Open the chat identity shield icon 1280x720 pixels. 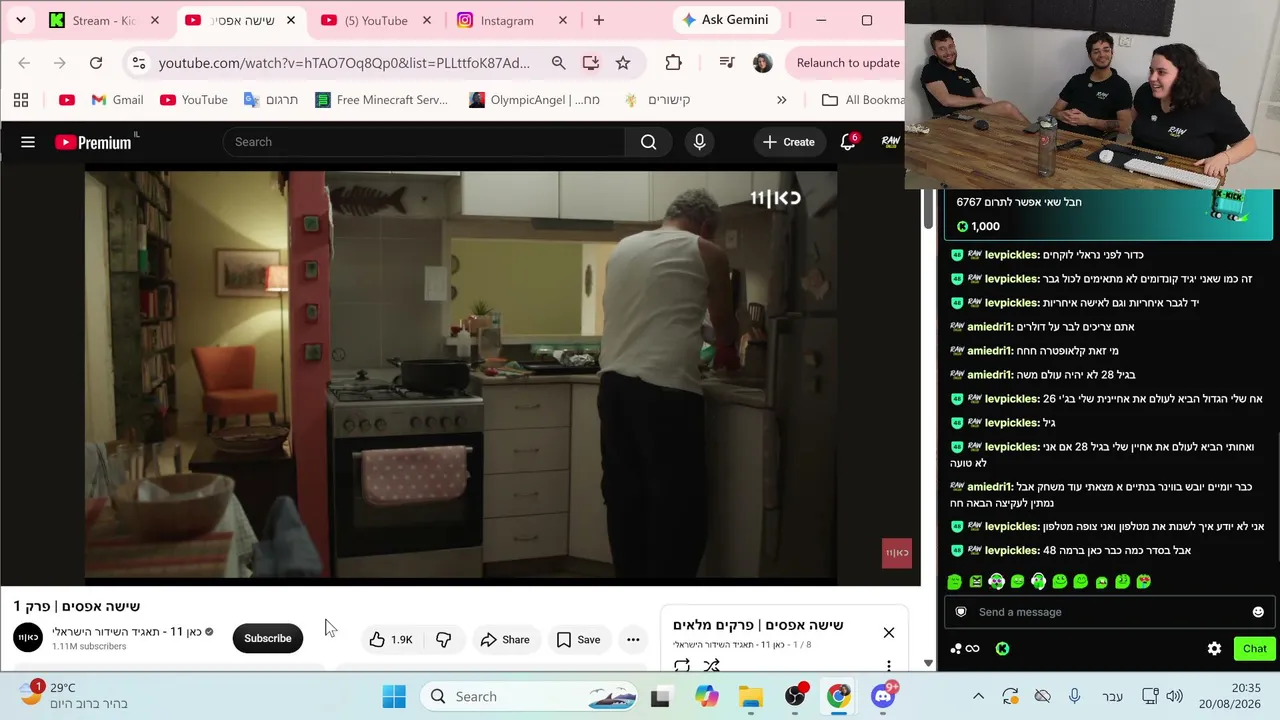pos(961,612)
